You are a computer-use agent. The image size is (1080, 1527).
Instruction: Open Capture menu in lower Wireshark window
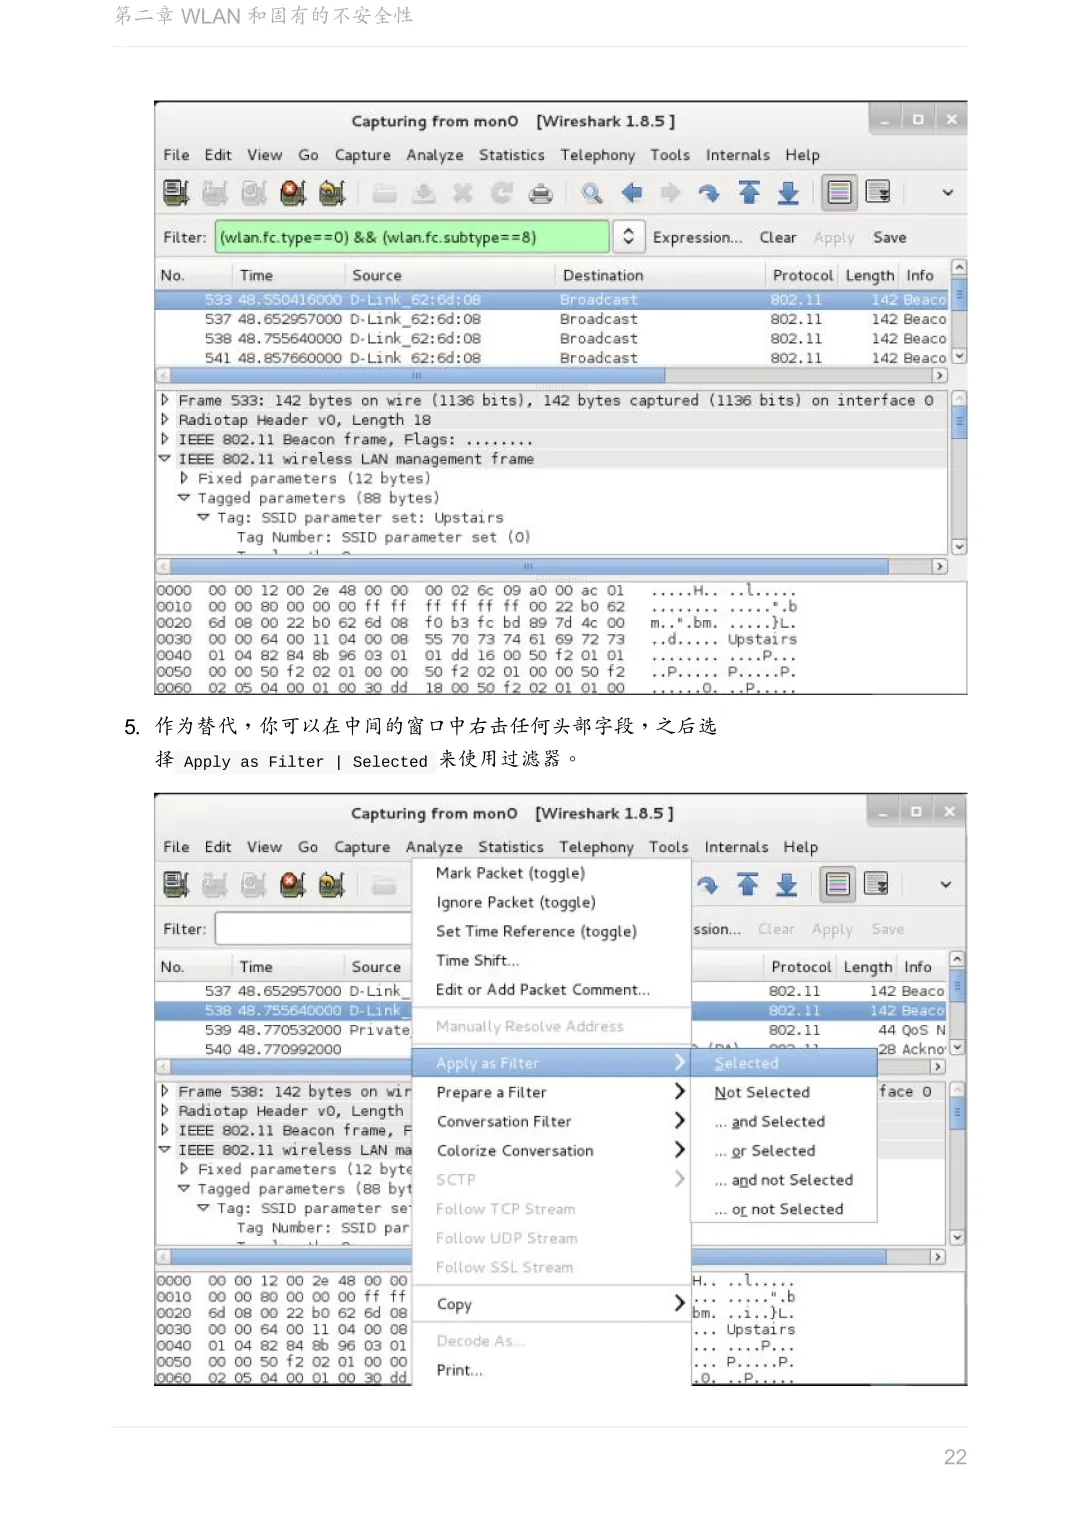coord(362,847)
